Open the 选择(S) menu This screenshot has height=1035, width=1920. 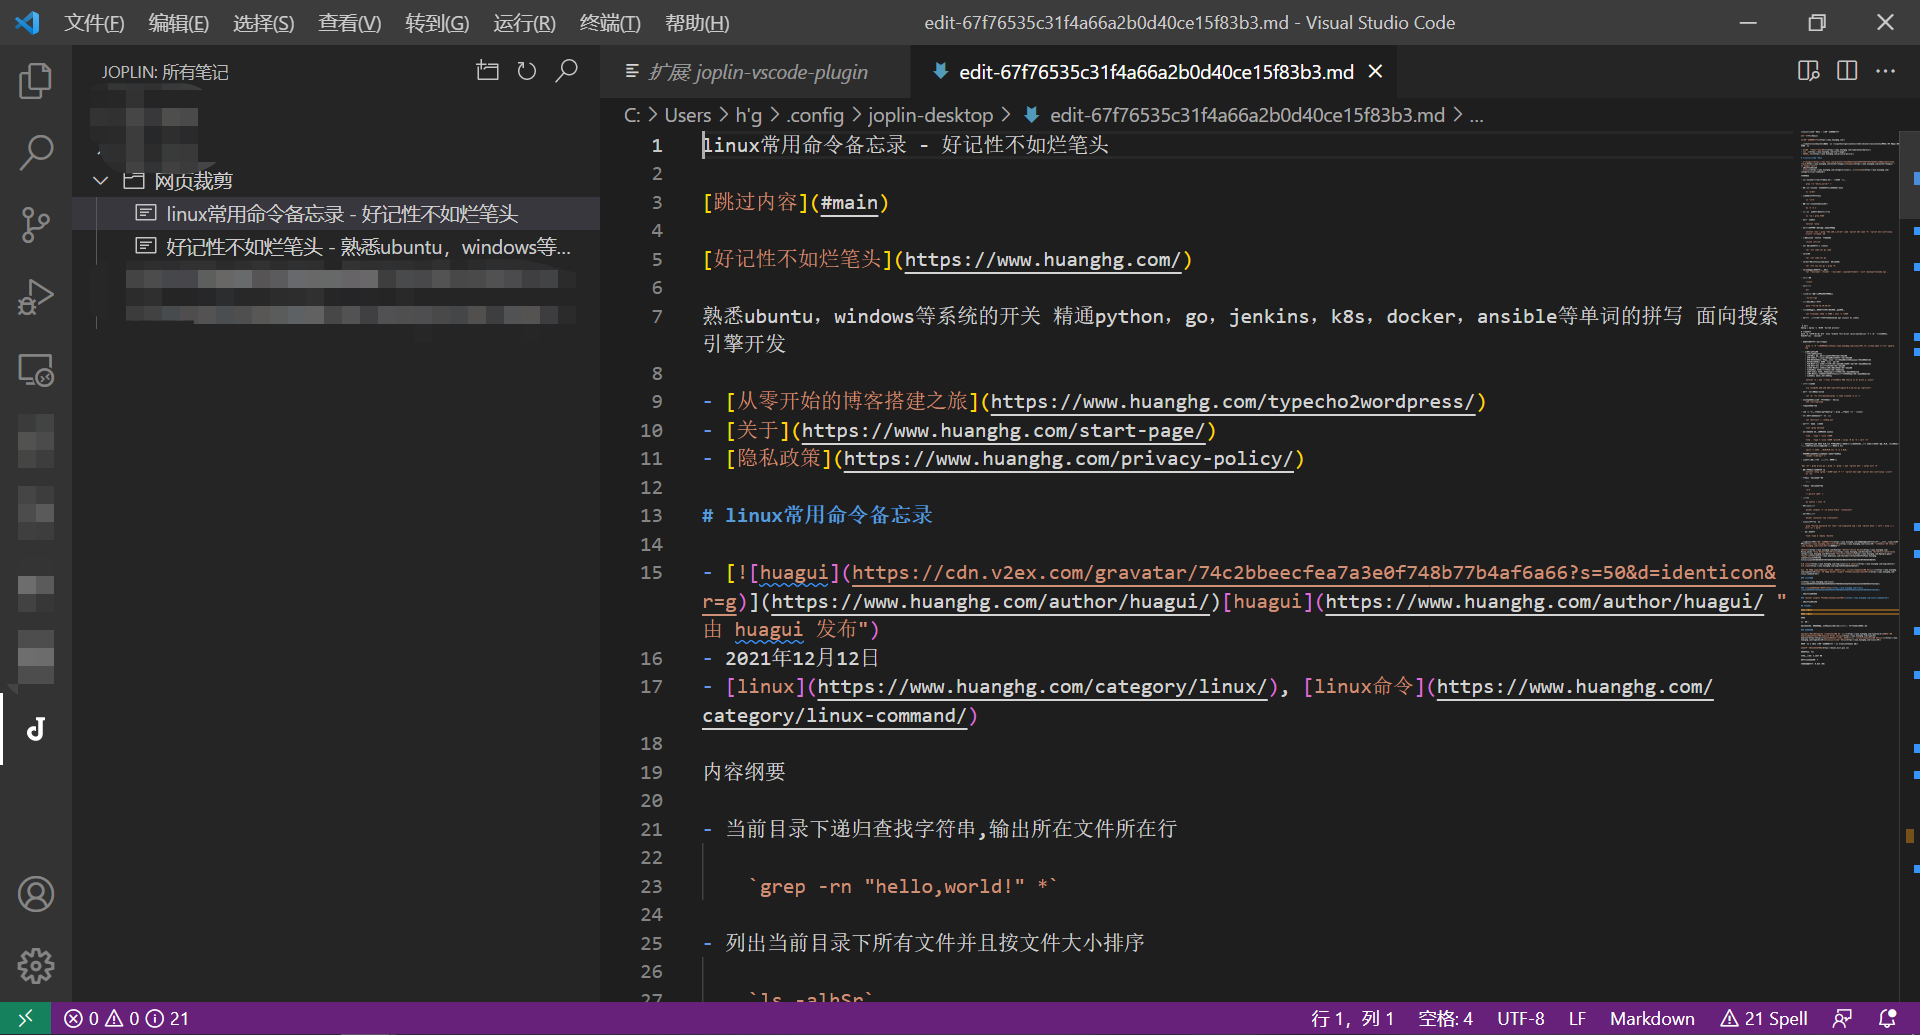point(263,23)
